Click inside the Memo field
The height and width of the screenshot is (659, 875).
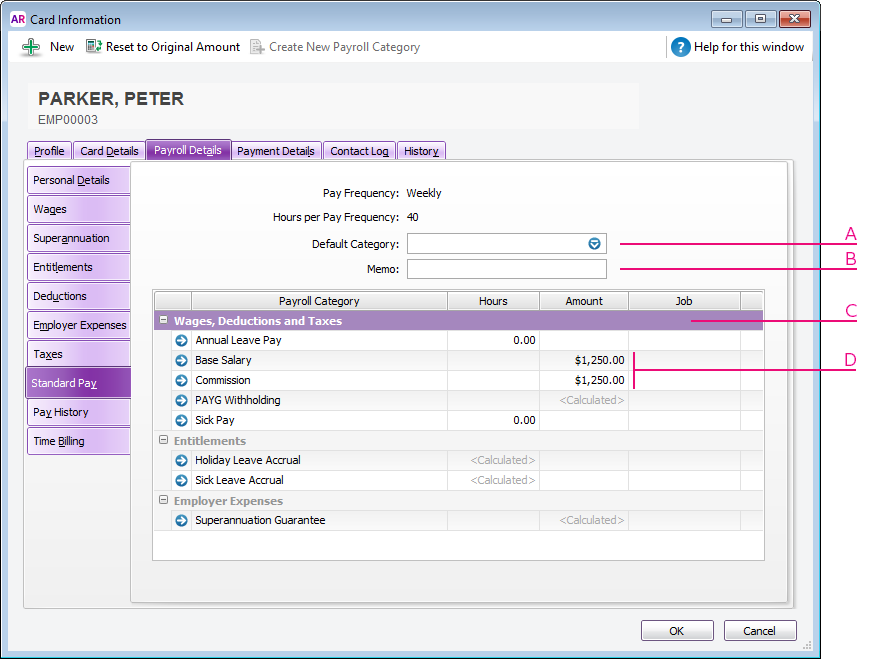pyautogui.click(x=507, y=268)
